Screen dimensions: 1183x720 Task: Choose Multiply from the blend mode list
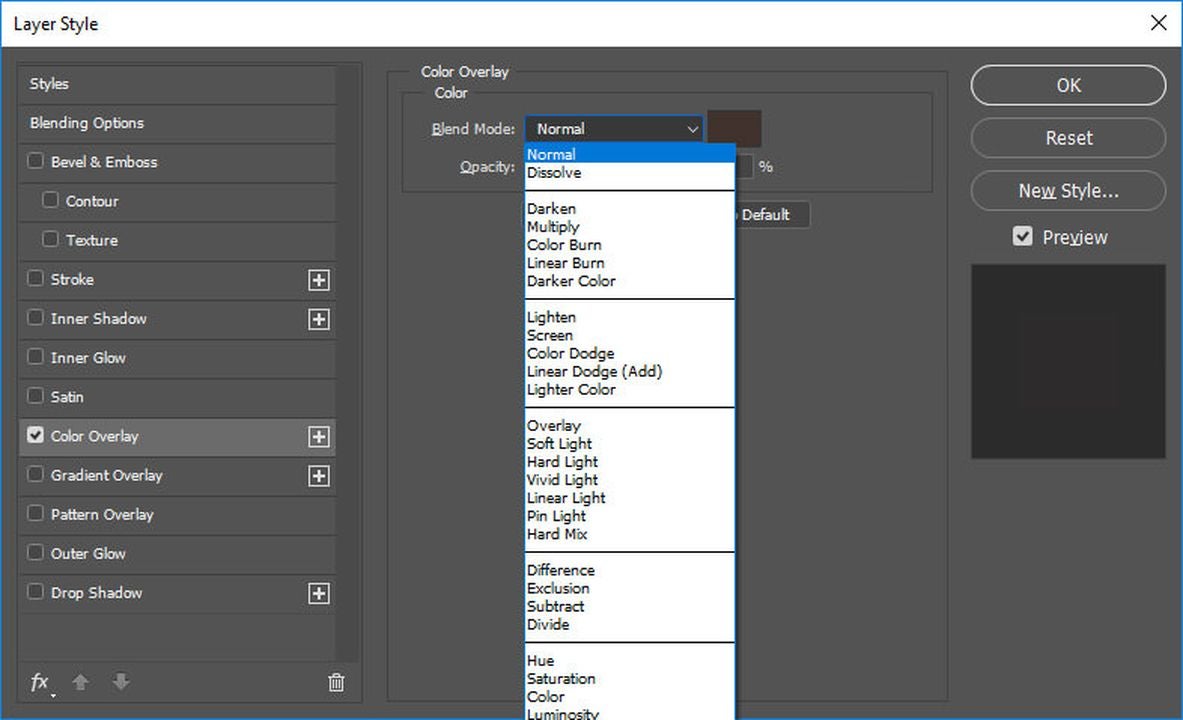pyautogui.click(x=553, y=227)
